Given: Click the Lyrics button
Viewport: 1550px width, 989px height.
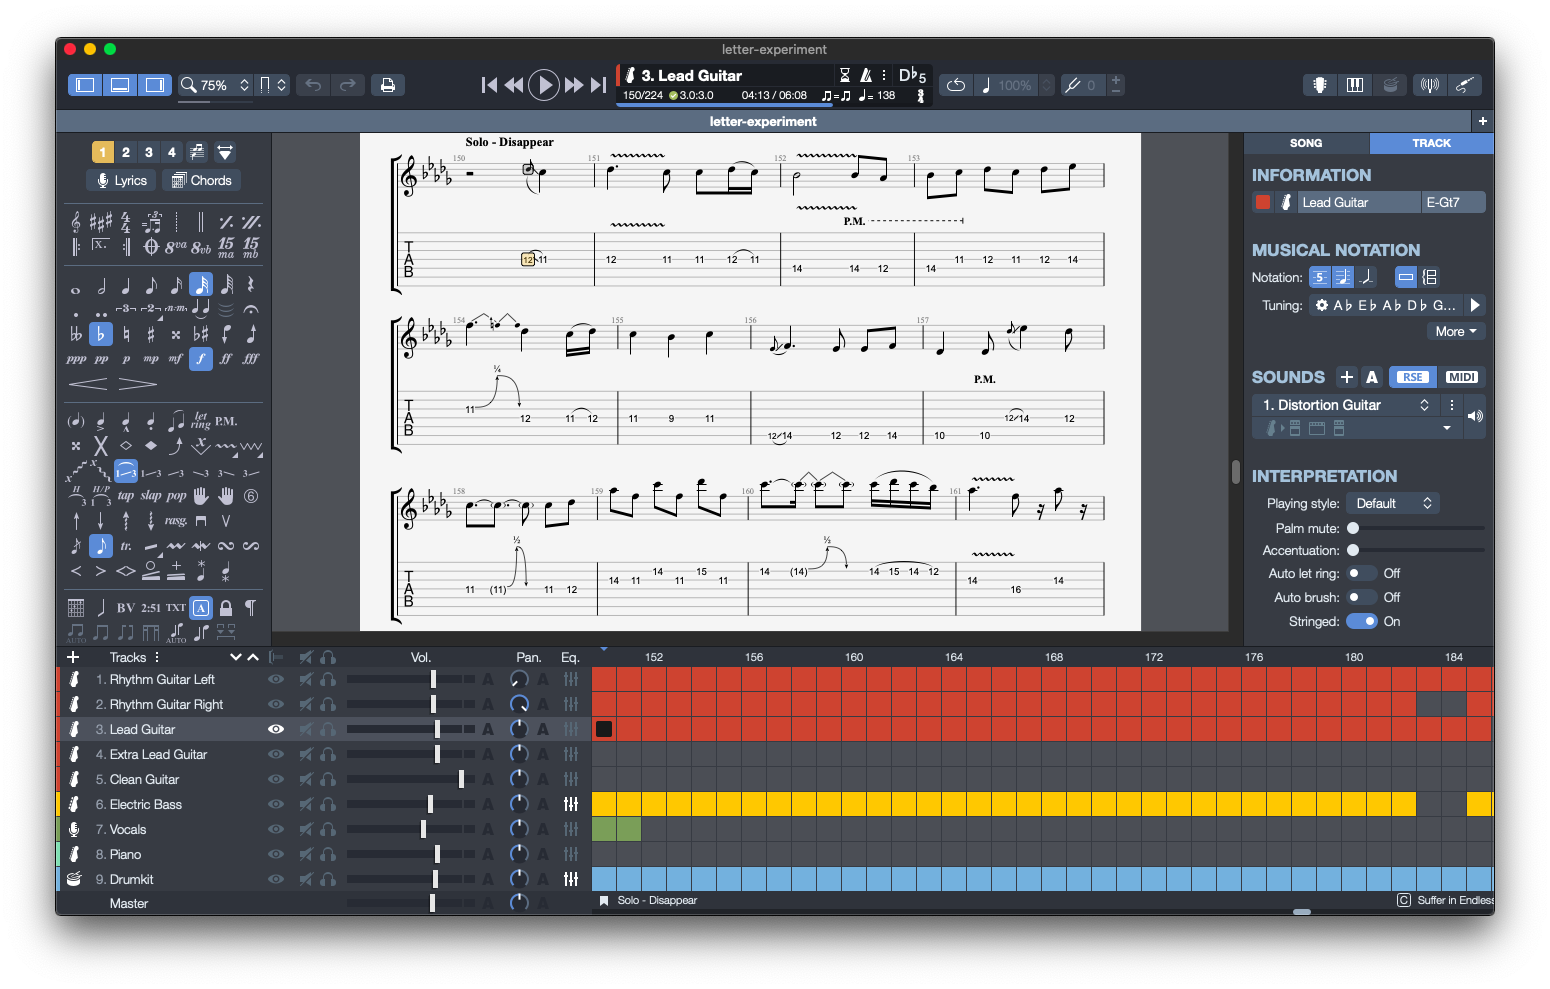Looking at the screenshot, I should (120, 180).
